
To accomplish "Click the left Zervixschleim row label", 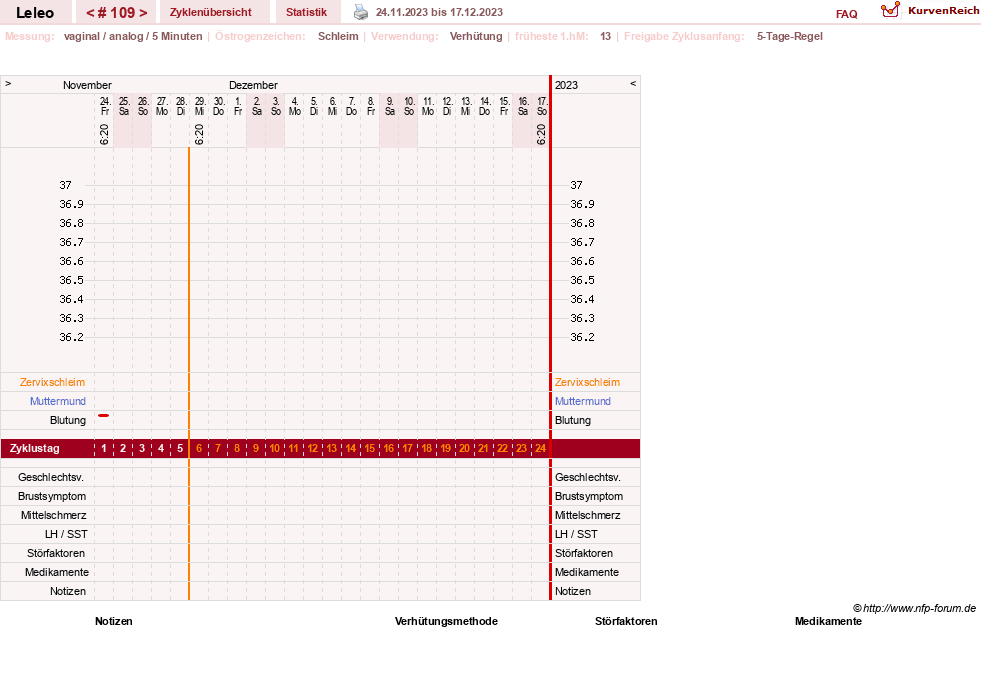I will (53, 382).
